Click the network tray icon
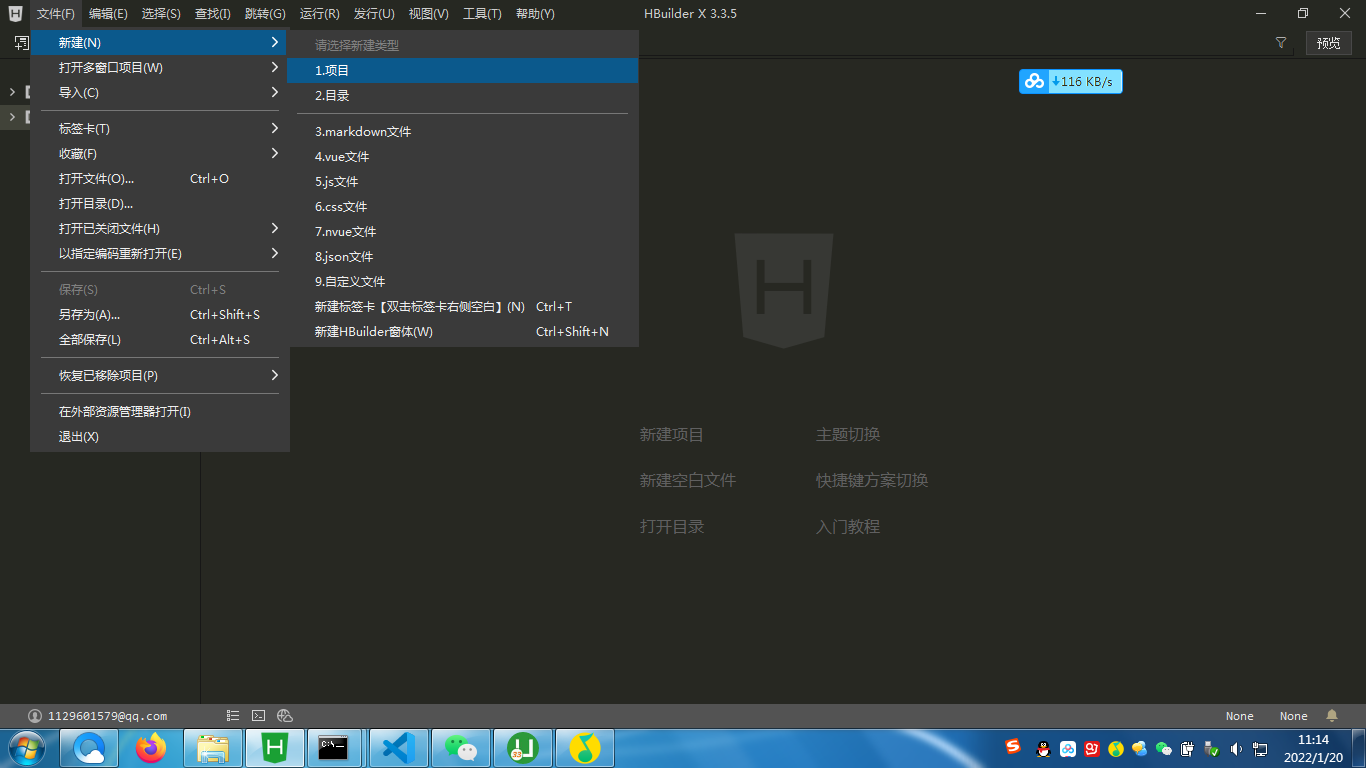The image size is (1366, 768). coord(1260,748)
